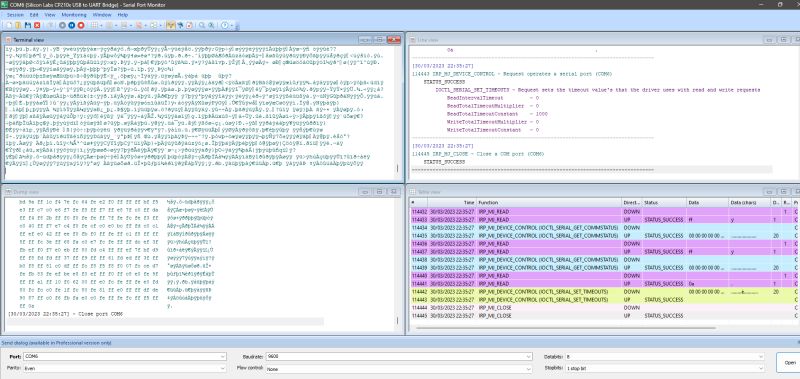Open the Parity Even dropdown
Screen dimensions: 800x379
(x=222, y=368)
